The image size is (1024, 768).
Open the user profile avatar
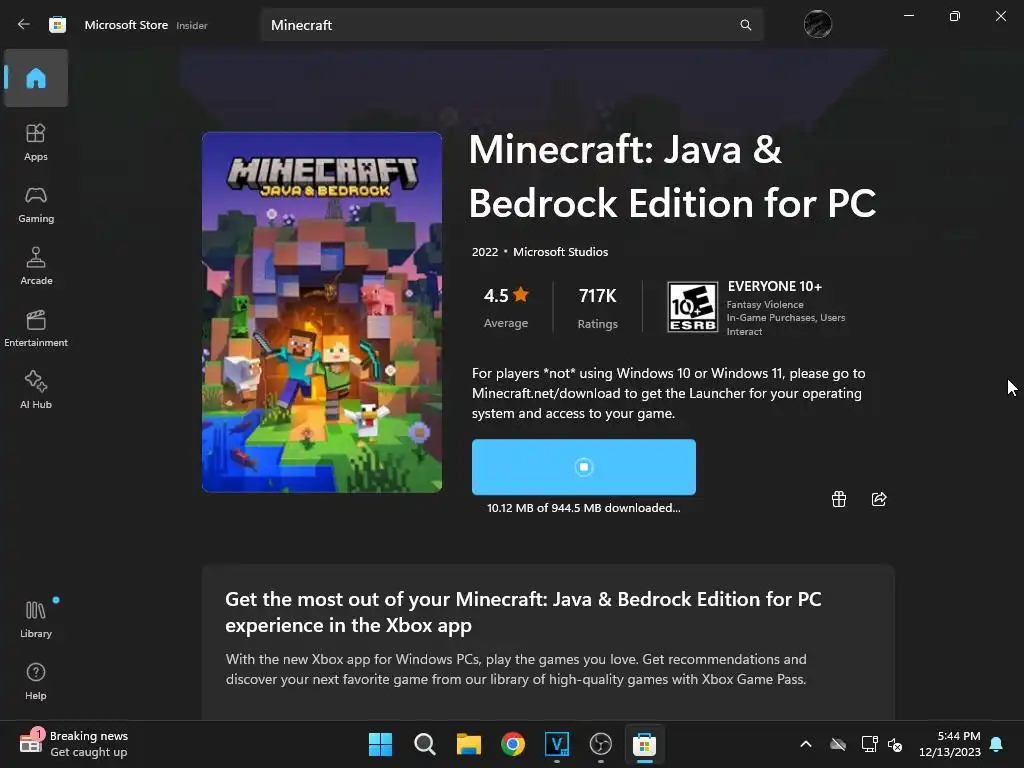pos(818,25)
